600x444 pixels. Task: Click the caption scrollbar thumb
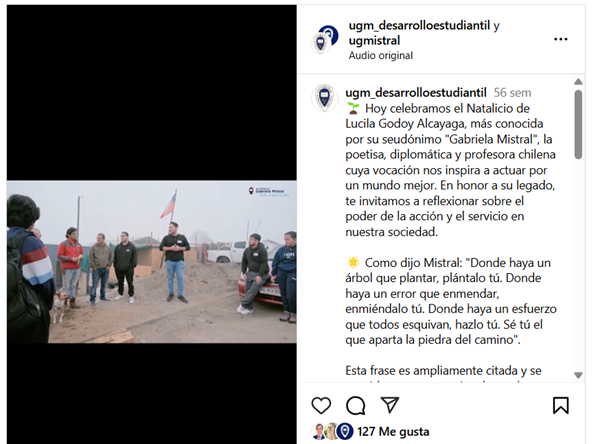click(578, 124)
